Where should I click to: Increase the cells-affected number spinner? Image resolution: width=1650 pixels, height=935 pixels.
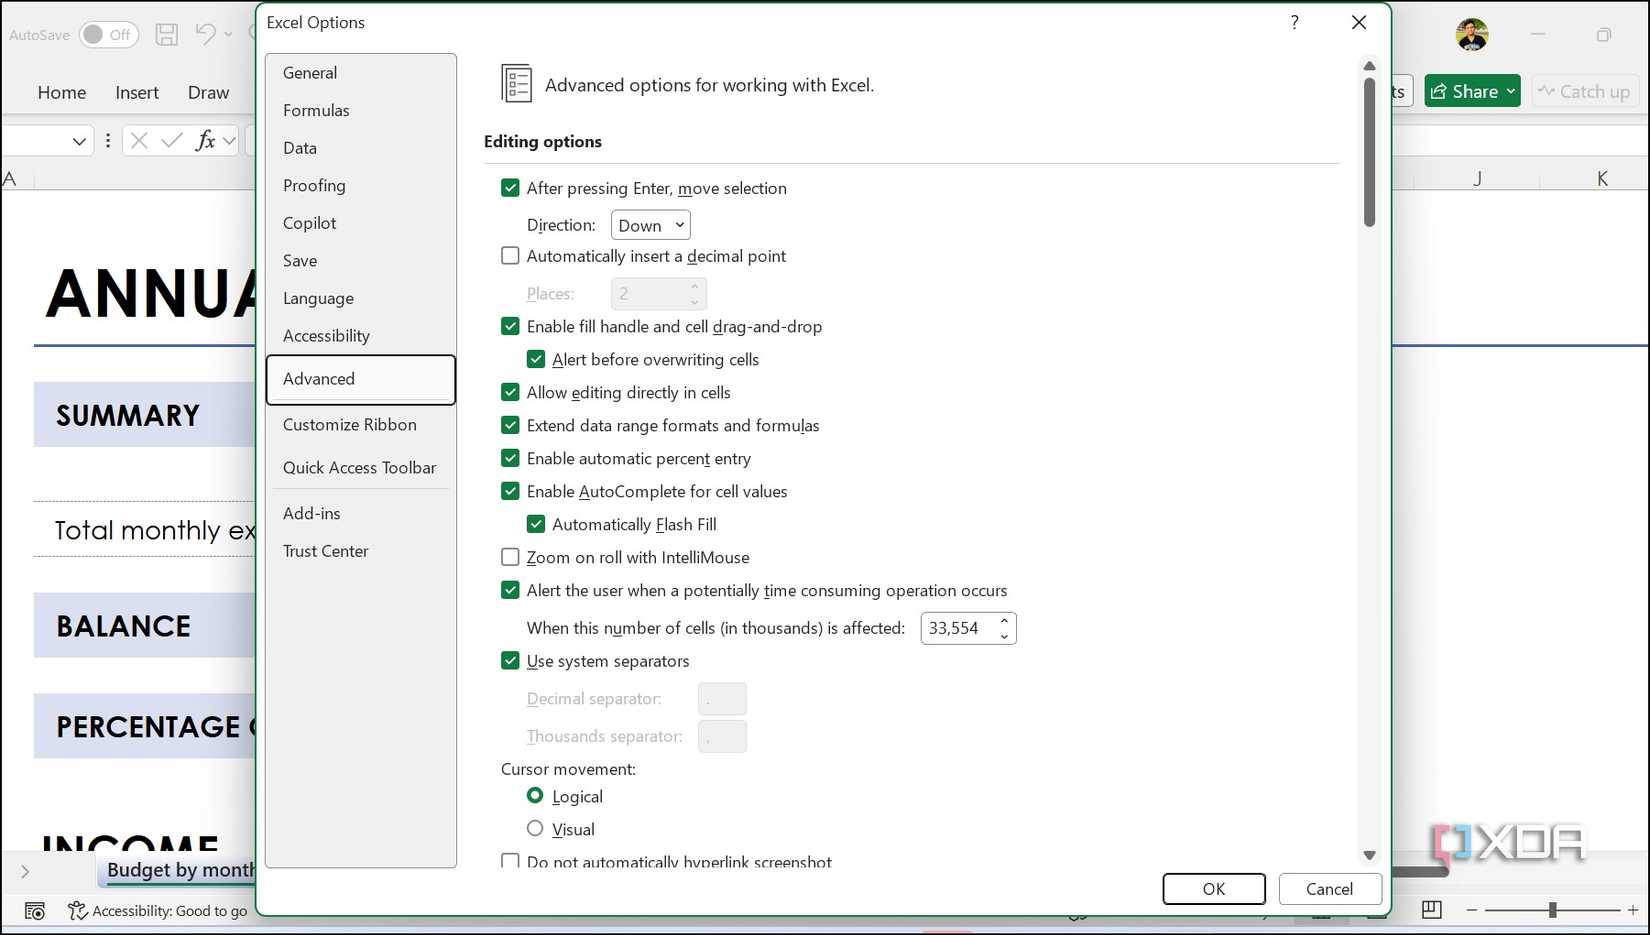(x=1004, y=621)
